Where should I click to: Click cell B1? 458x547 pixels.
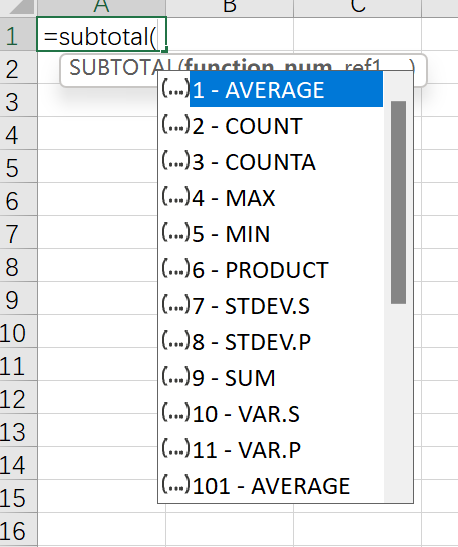pyautogui.click(x=230, y=34)
